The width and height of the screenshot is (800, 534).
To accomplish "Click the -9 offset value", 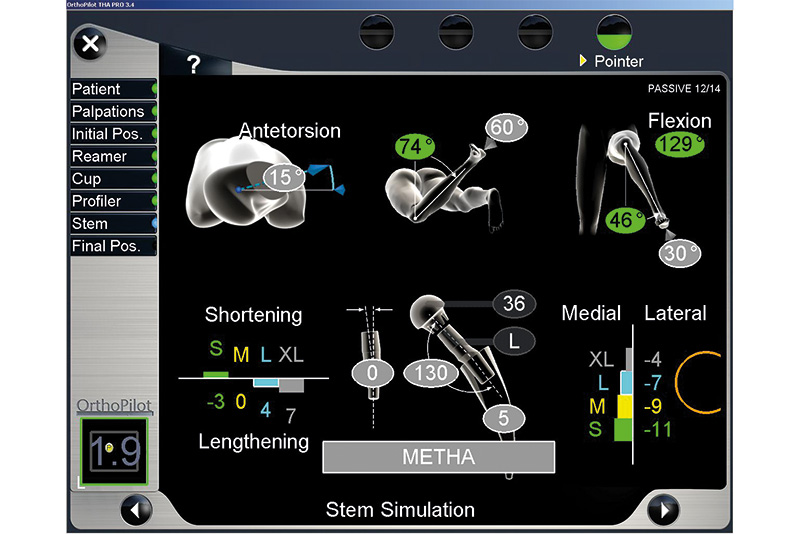I will [653, 406].
